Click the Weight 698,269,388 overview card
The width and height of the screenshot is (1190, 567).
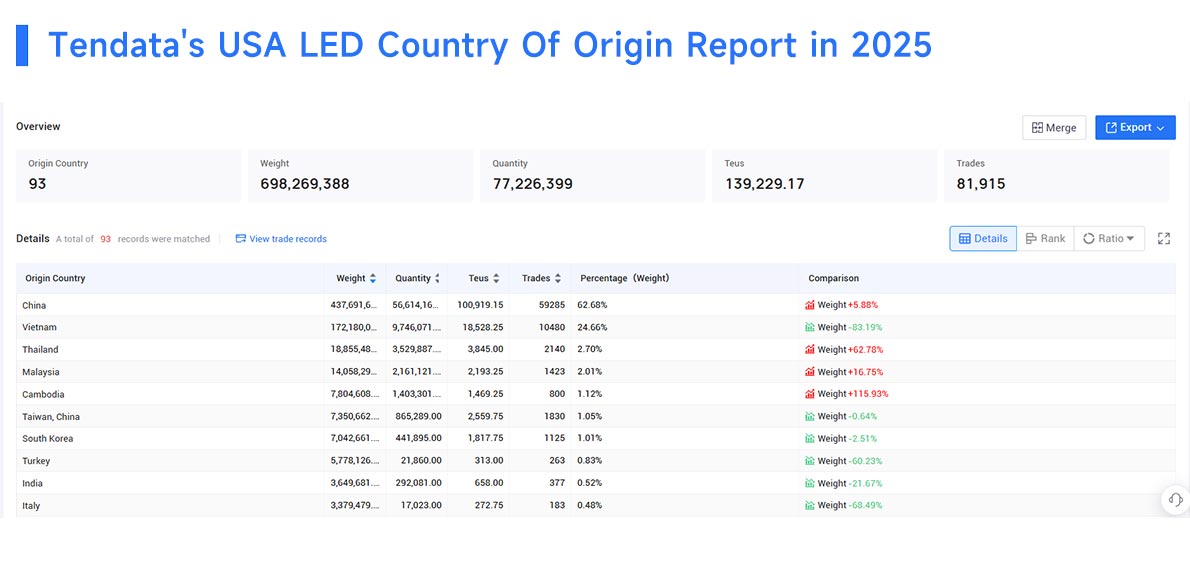(x=360, y=175)
